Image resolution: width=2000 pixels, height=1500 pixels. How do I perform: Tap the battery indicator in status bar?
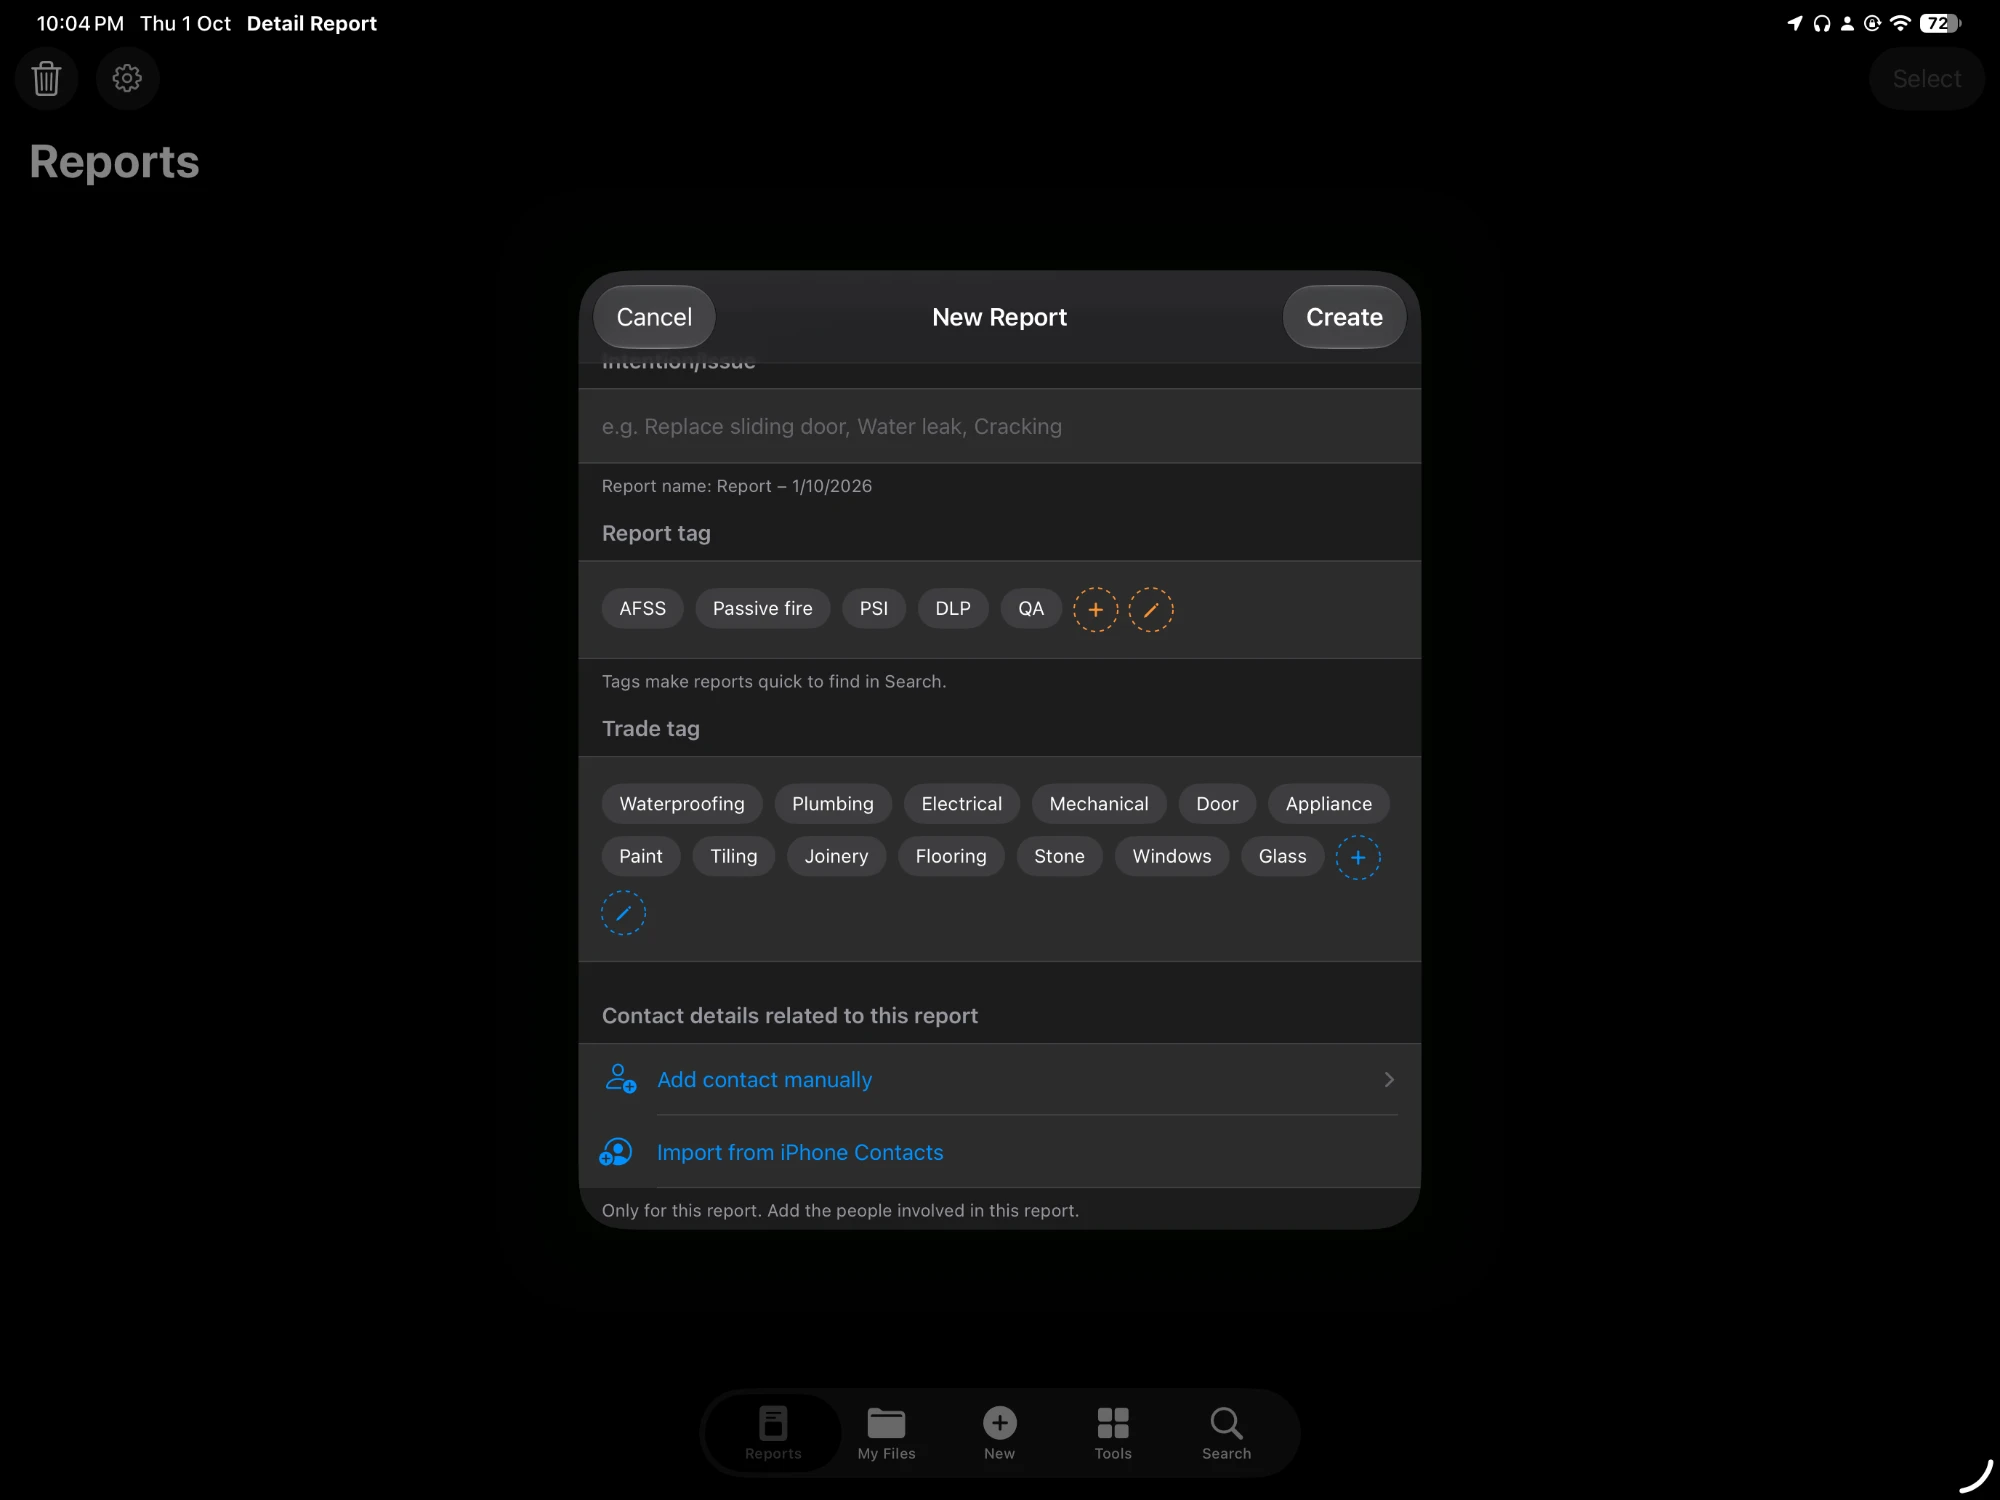(x=1940, y=23)
